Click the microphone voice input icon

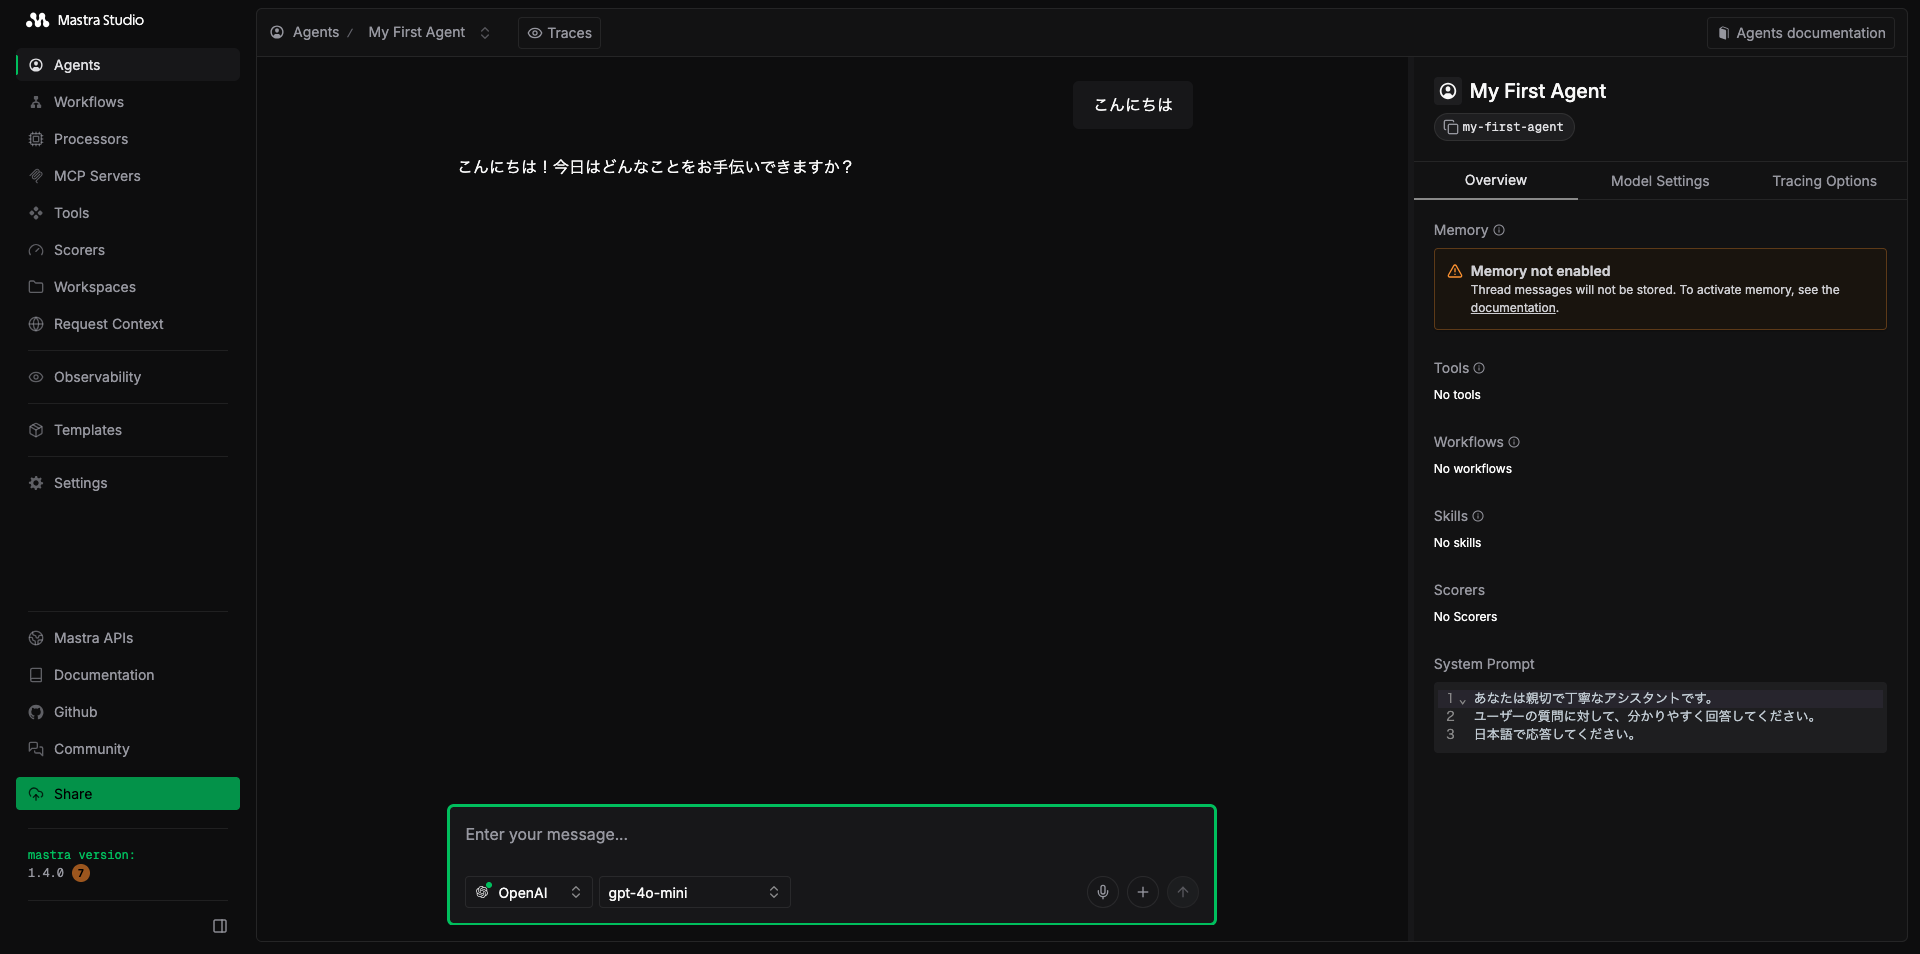1102,892
